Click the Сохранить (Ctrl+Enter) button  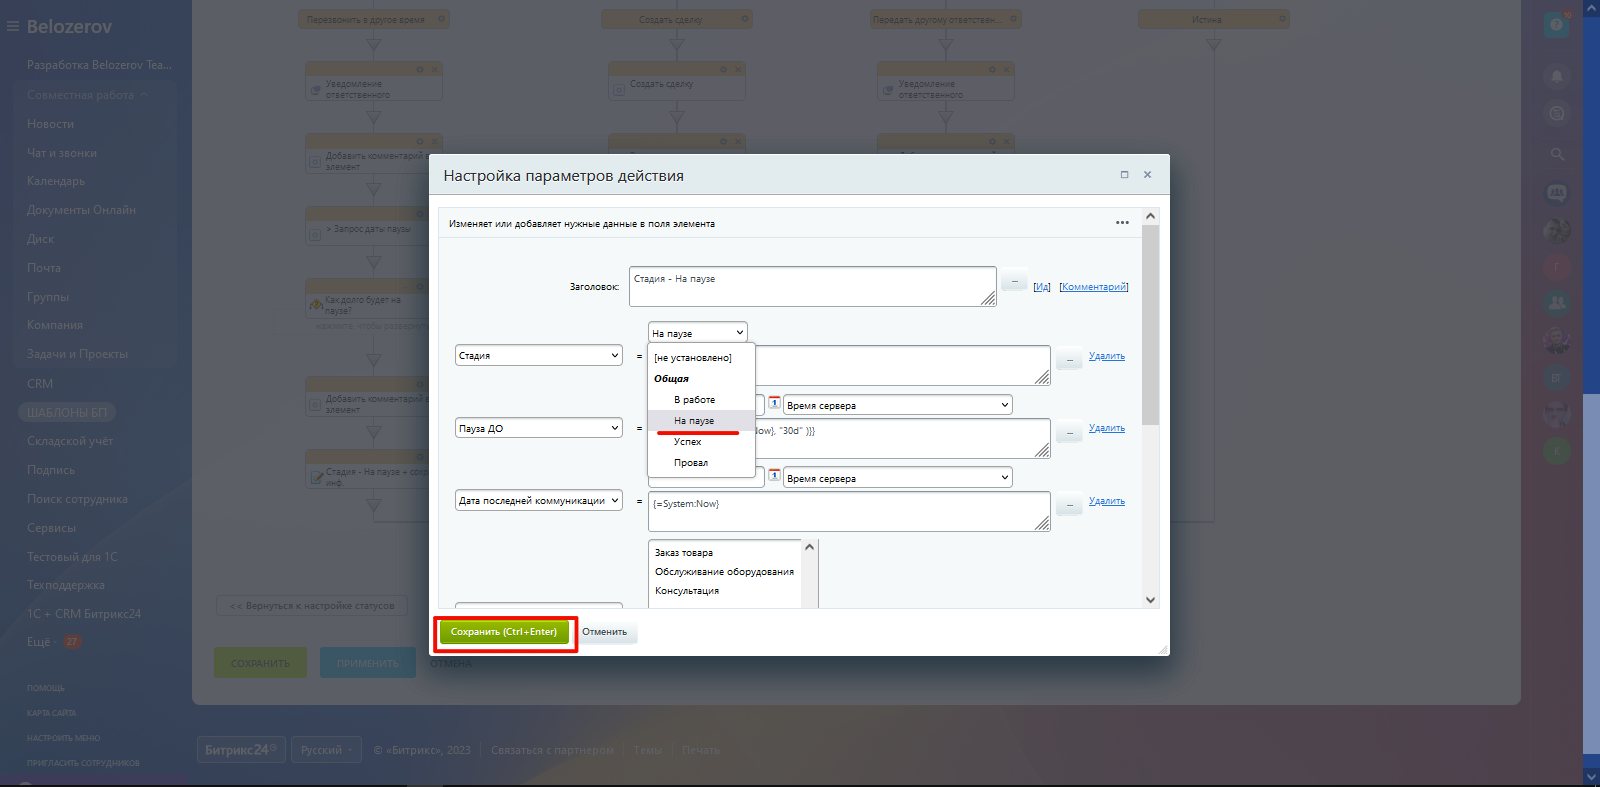[x=504, y=632]
